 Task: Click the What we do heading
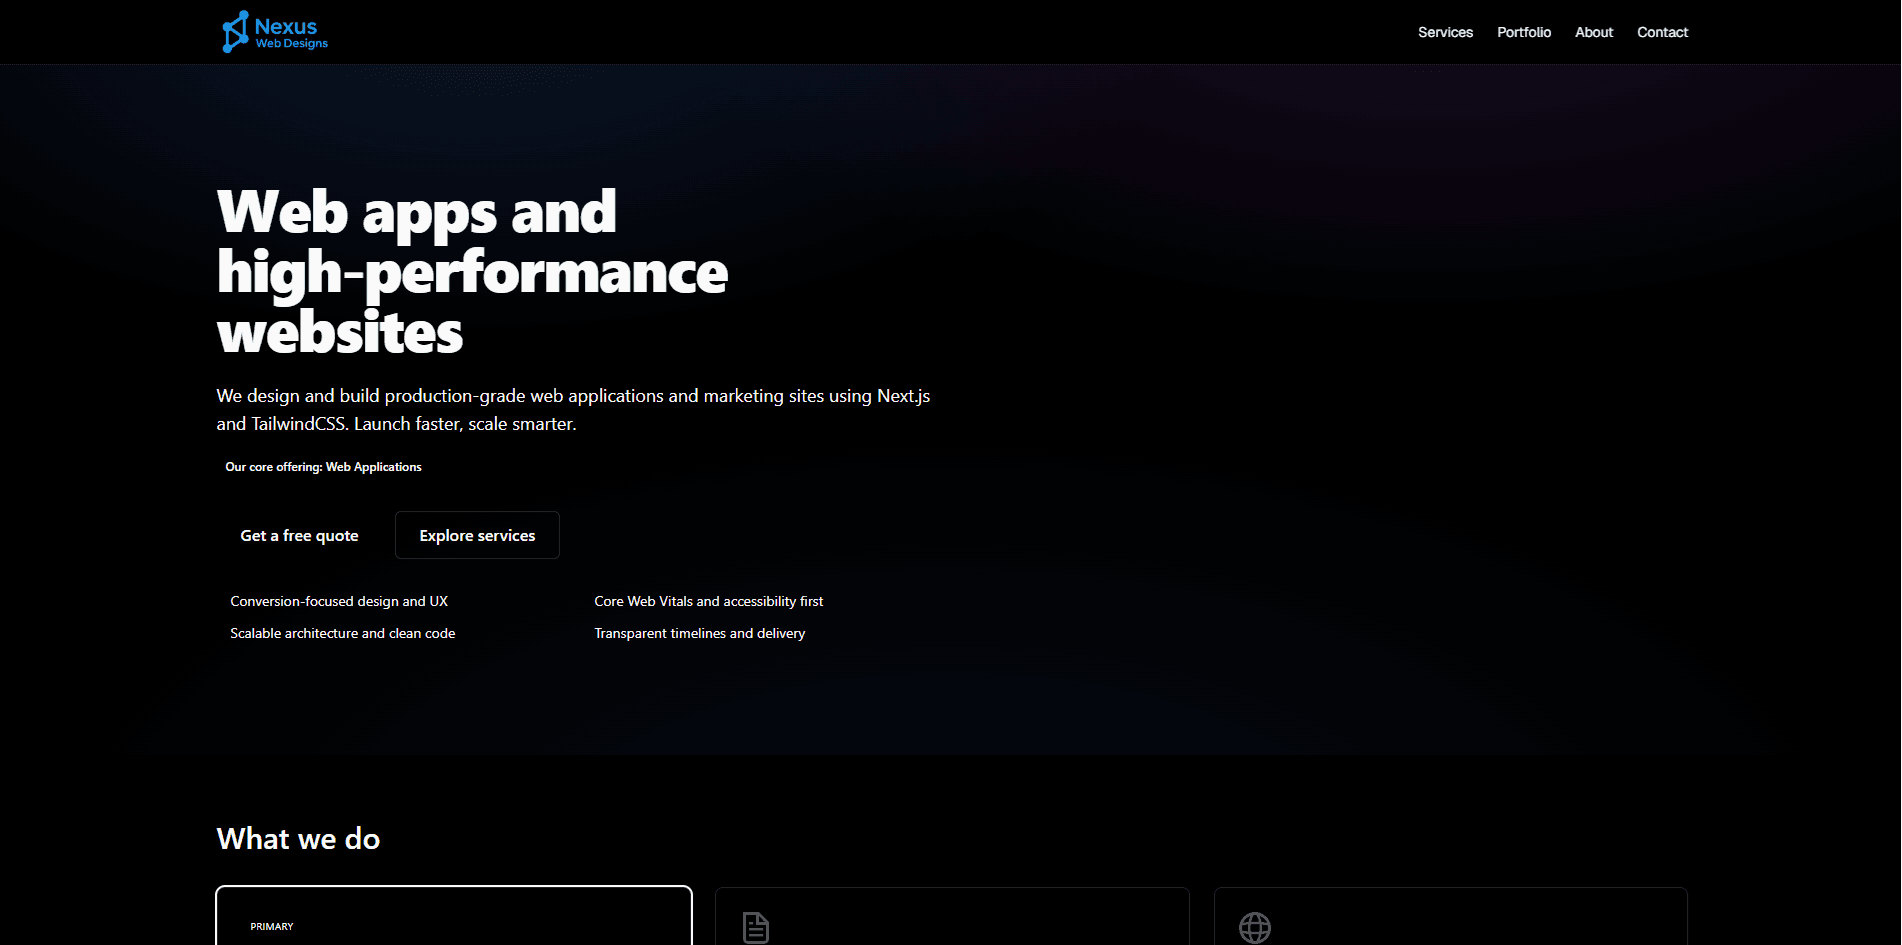click(x=297, y=839)
